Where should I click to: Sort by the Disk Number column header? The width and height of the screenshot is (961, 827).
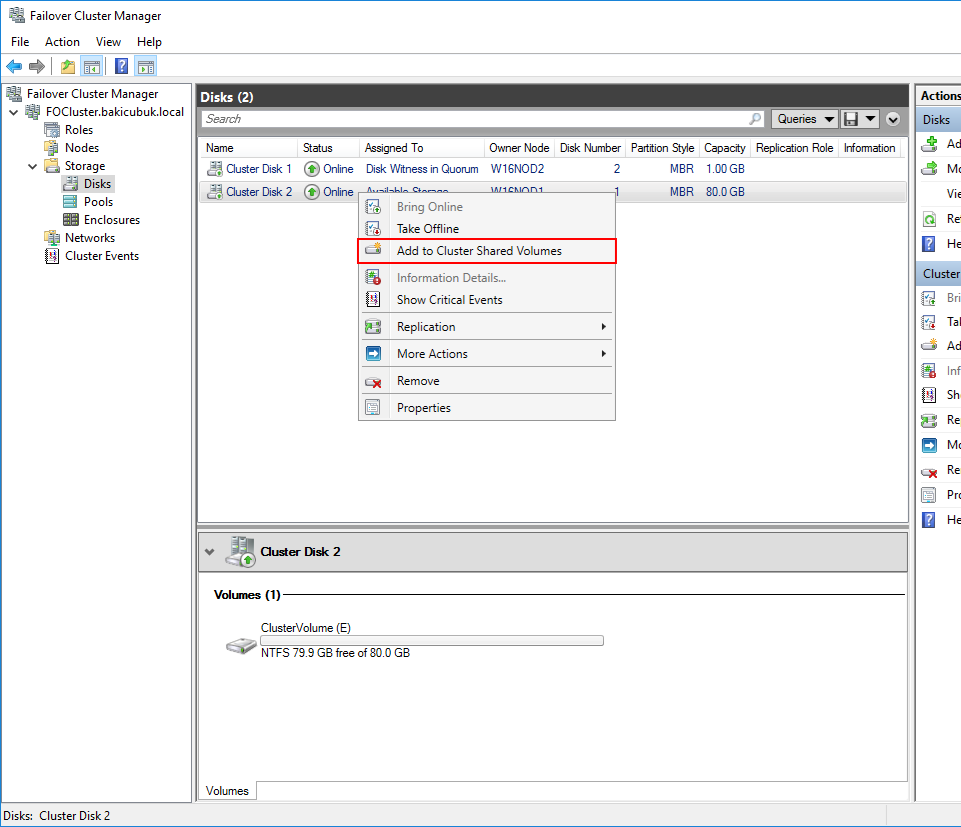point(590,148)
